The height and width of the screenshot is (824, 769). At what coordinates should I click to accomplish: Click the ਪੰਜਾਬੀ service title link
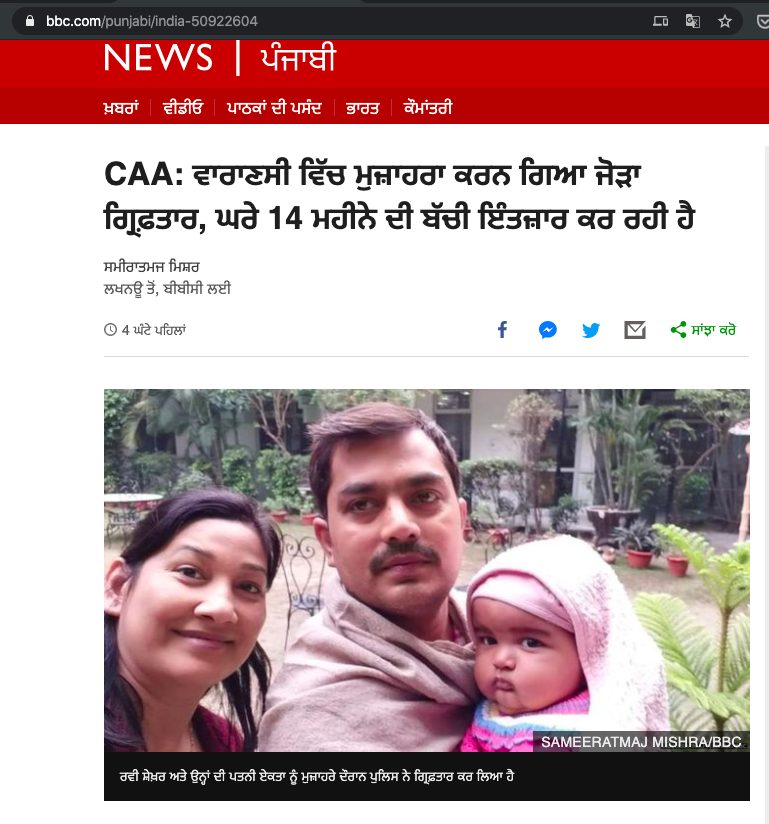click(298, 57)
